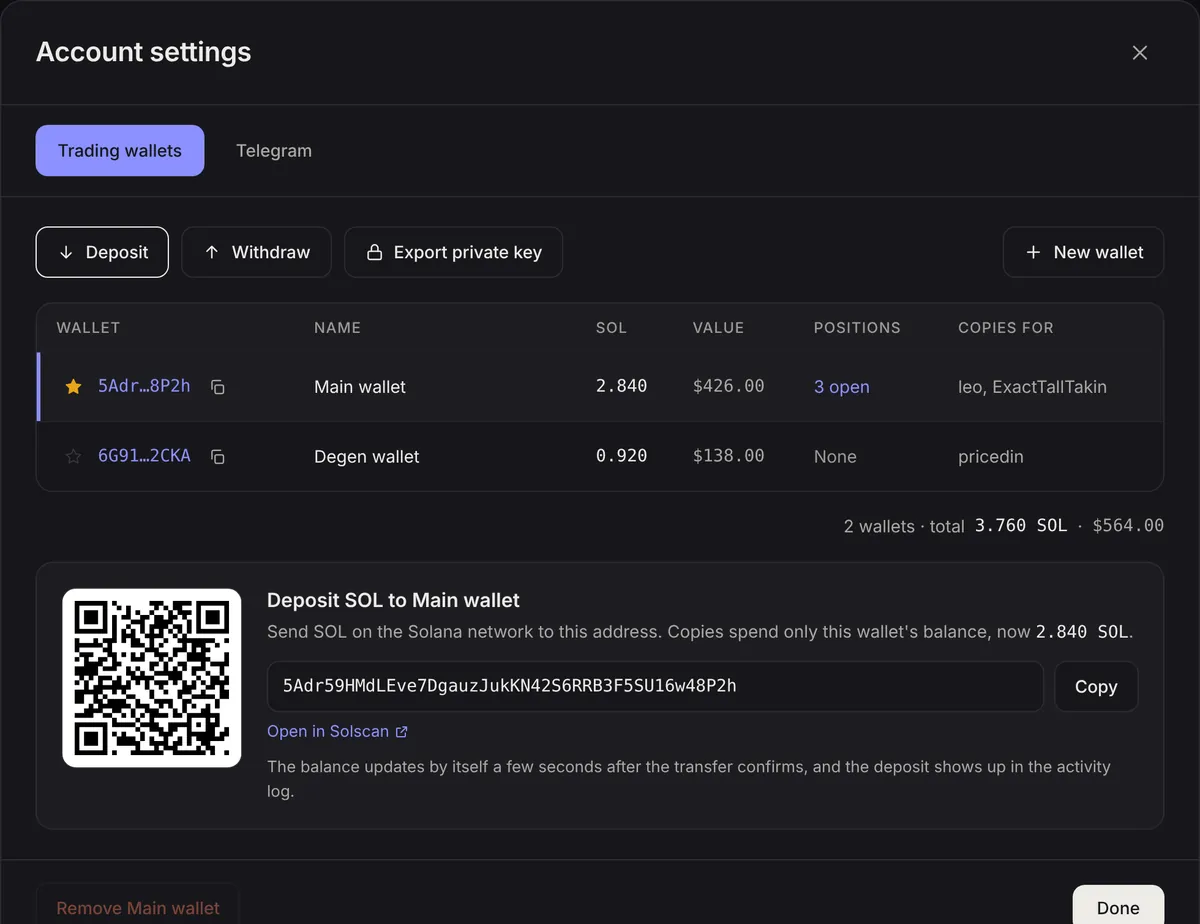Image resolution: width=1200 pixels, height=924 pixels.
Task: Click the 0.920 SOL balance cell
Action: pyautogui.click(x=621, y=456)
